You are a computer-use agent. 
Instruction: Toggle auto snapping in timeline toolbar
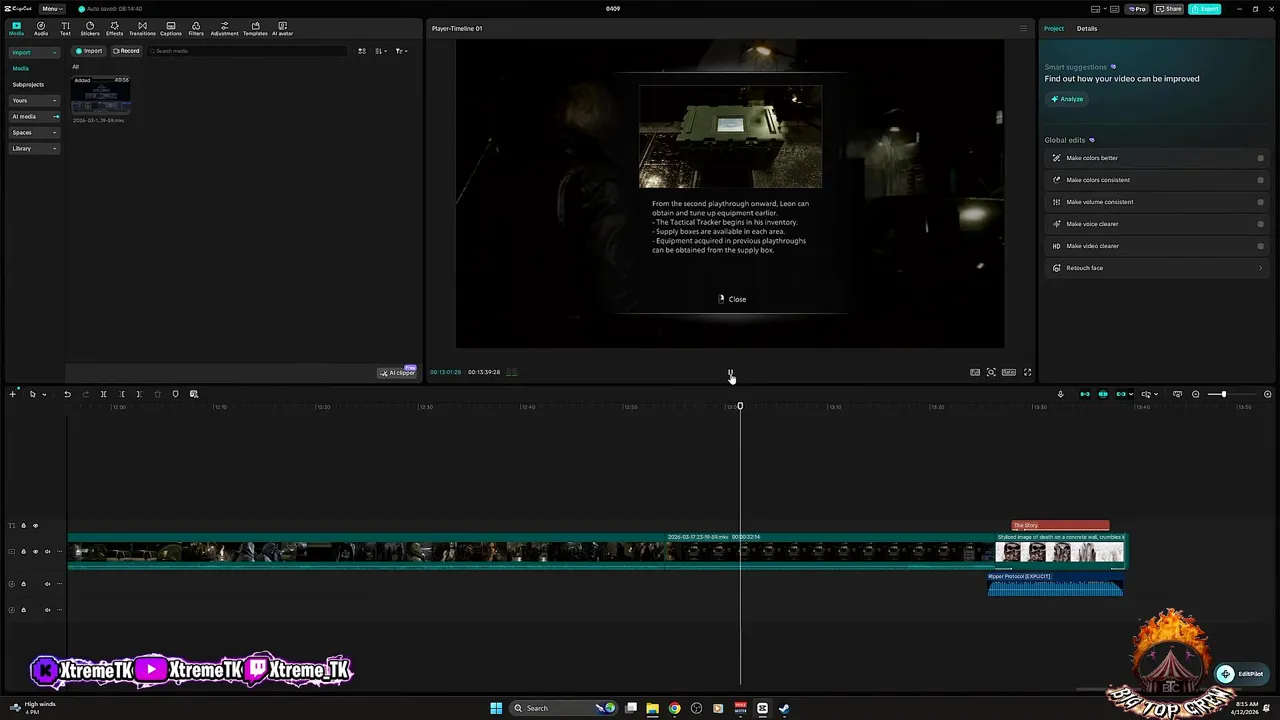coord(1103,394)
